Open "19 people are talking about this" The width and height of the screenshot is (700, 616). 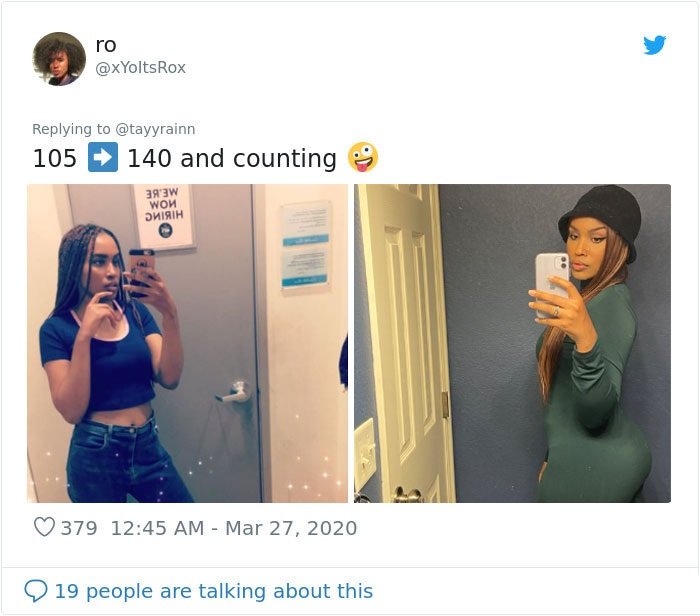[213, 591]
